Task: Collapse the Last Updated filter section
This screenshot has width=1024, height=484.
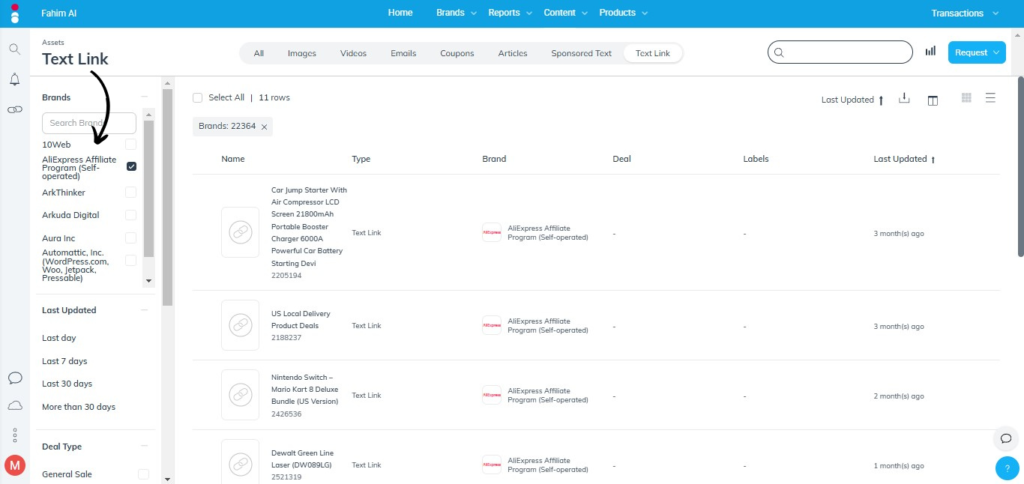Action: 144,310
